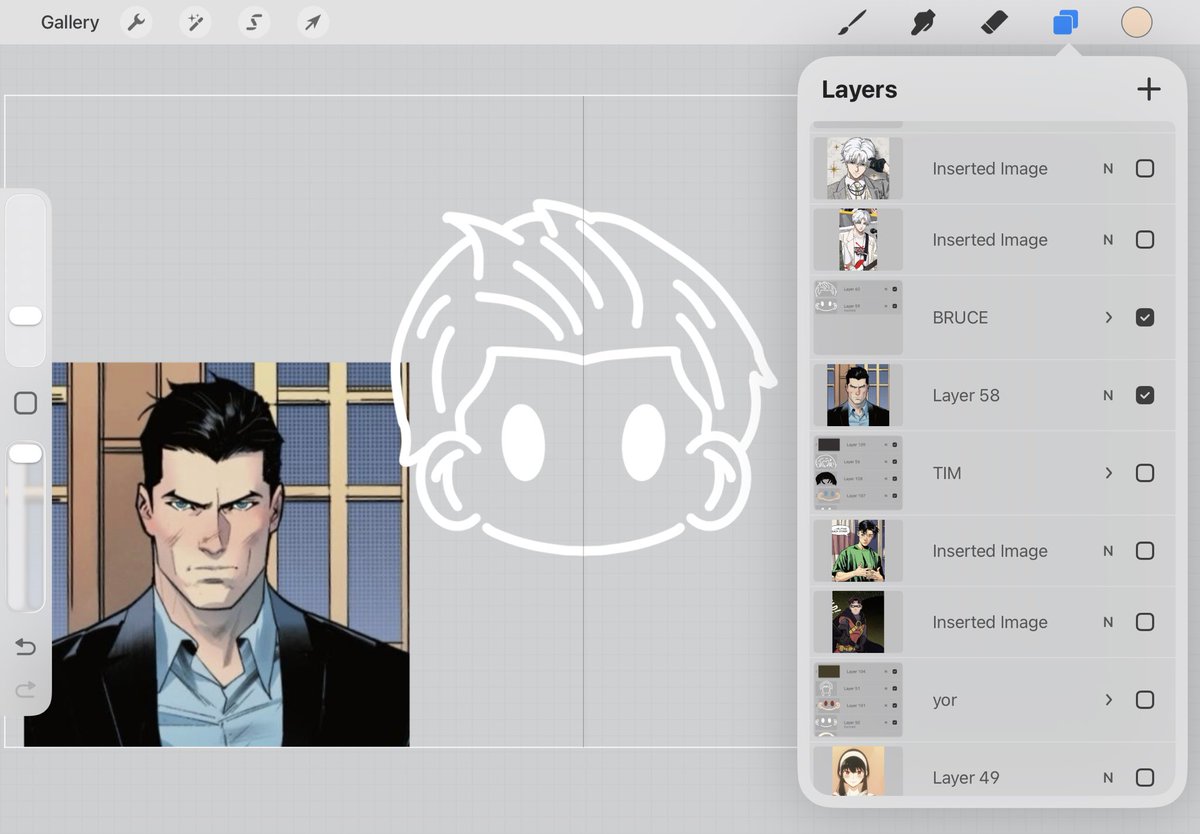
Task: Select the green-shirt man layer thumbnail
Action: pos(858,551)
